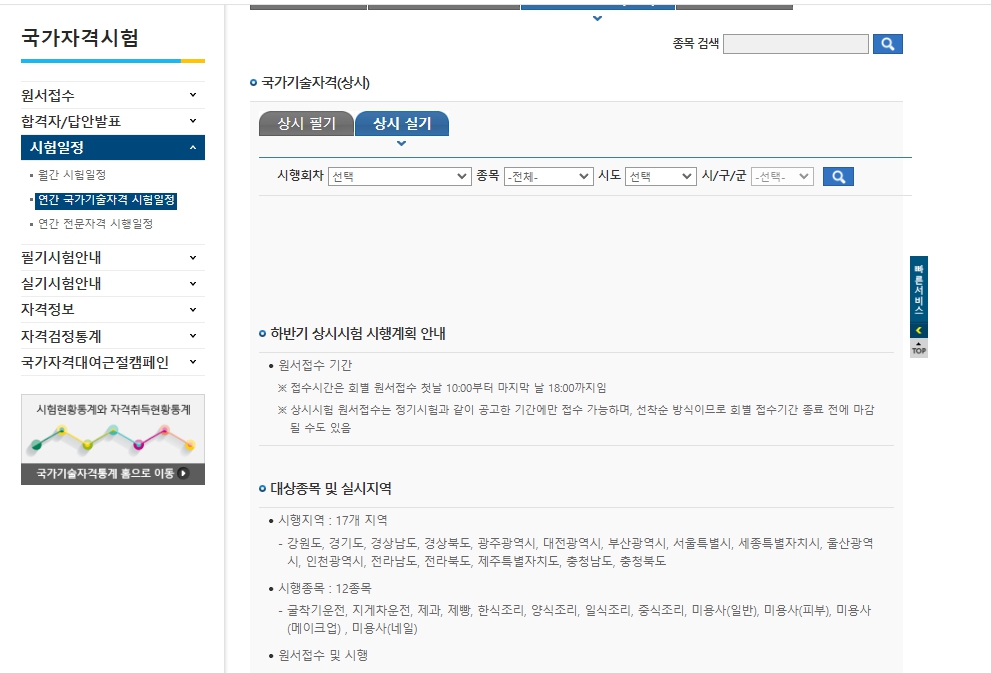This screenshot has height=673, width=991.
Task: Expand the 실기시험안내 menu chevron
Action: [x=193, y=283]
